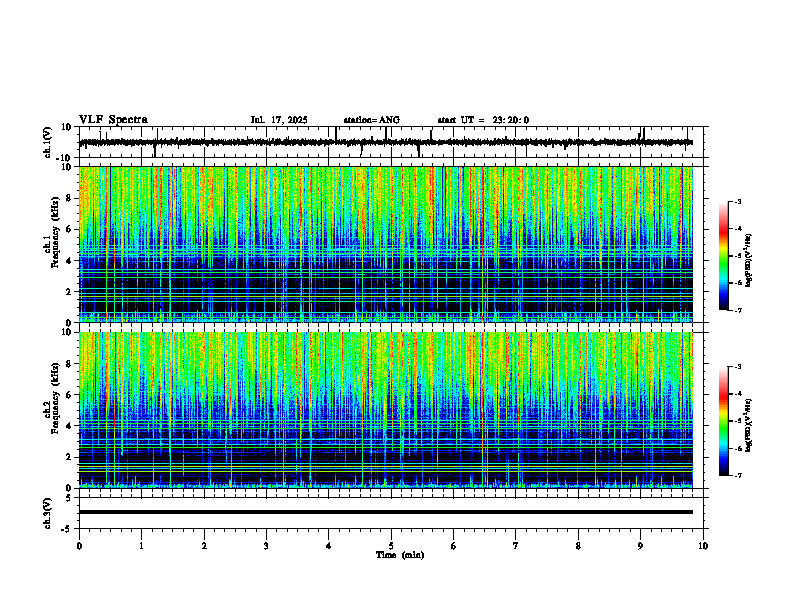Click the time axis tick label "7"
This screenshot has width=792, height=612.
point(516,546)
